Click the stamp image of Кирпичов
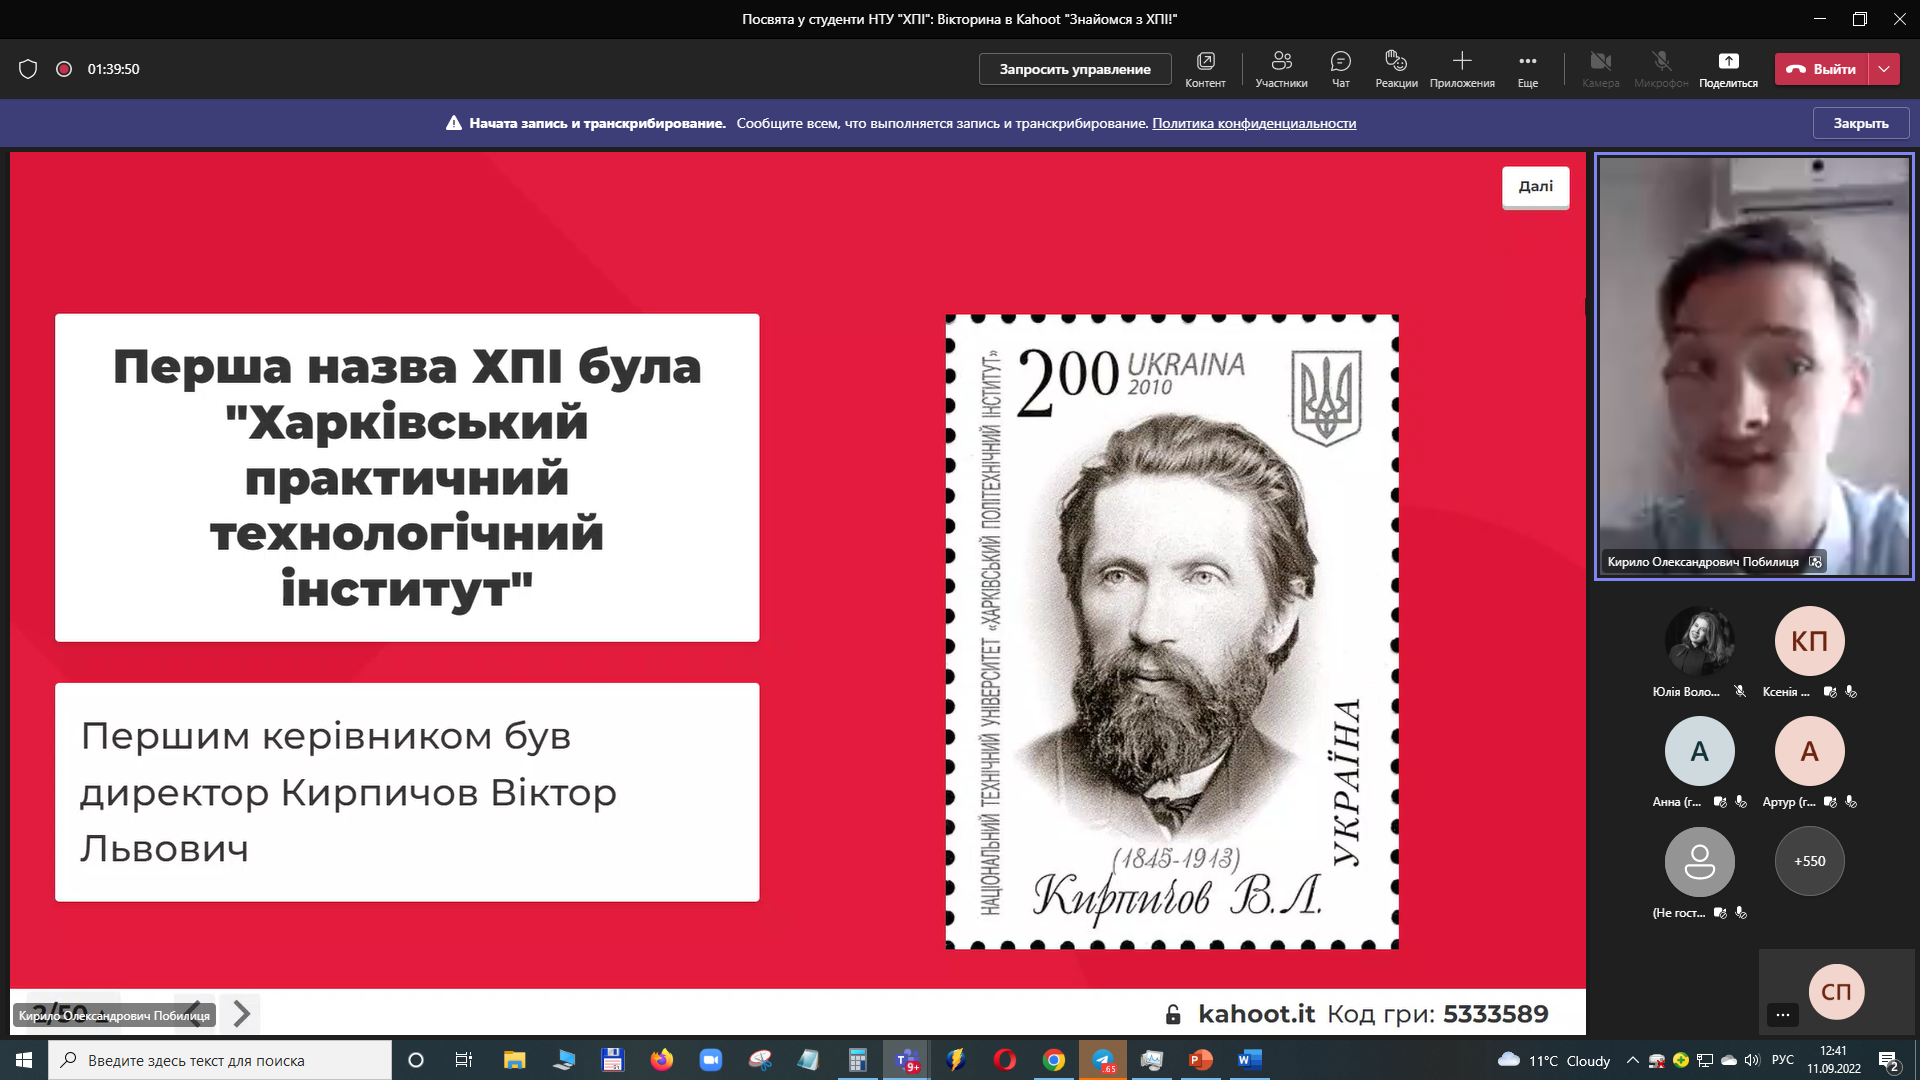The width and height of the screenshot is (1920, 1080). [1172, 632]
